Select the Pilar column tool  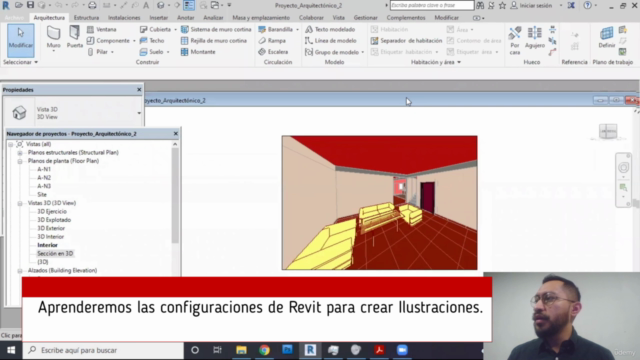pos(98,52)
